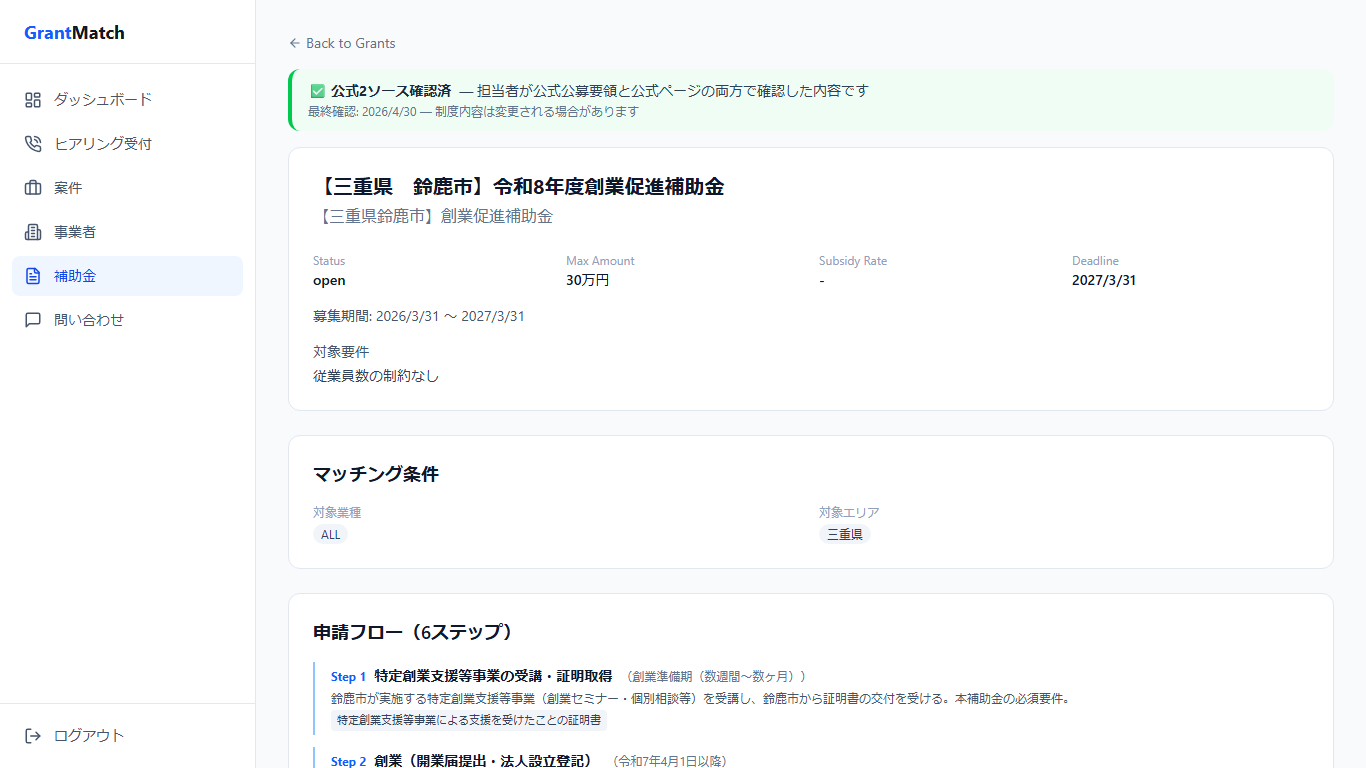Click the logout arrow icon at bottom left
This screenshot has height=768, width=1366.
point(32,735)
